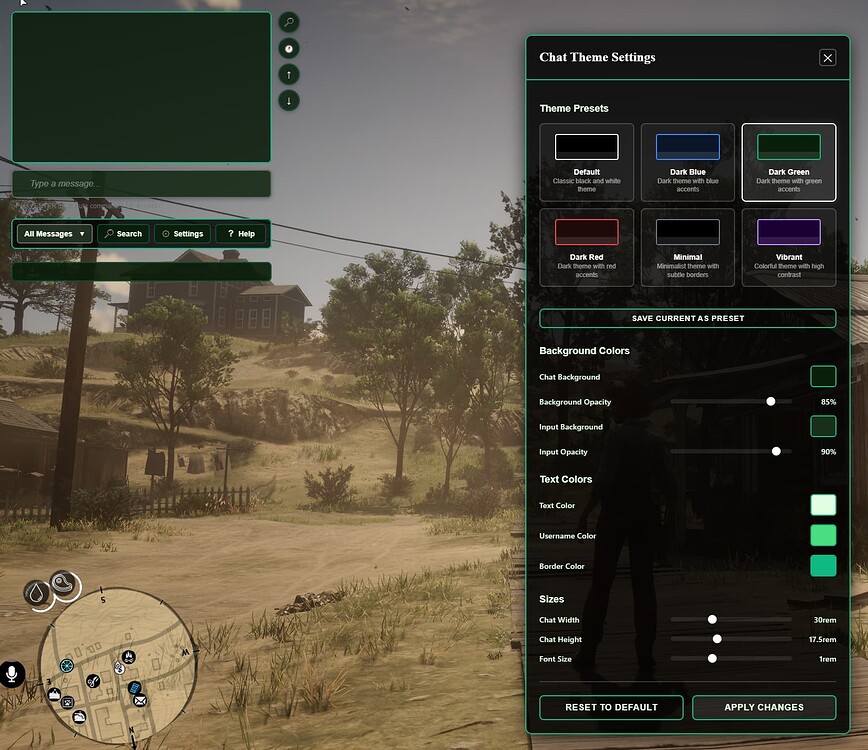This screenshot has width=868, height=750.
Task: Select the Dark Red theme preset
Action: (x=586, y=247)
